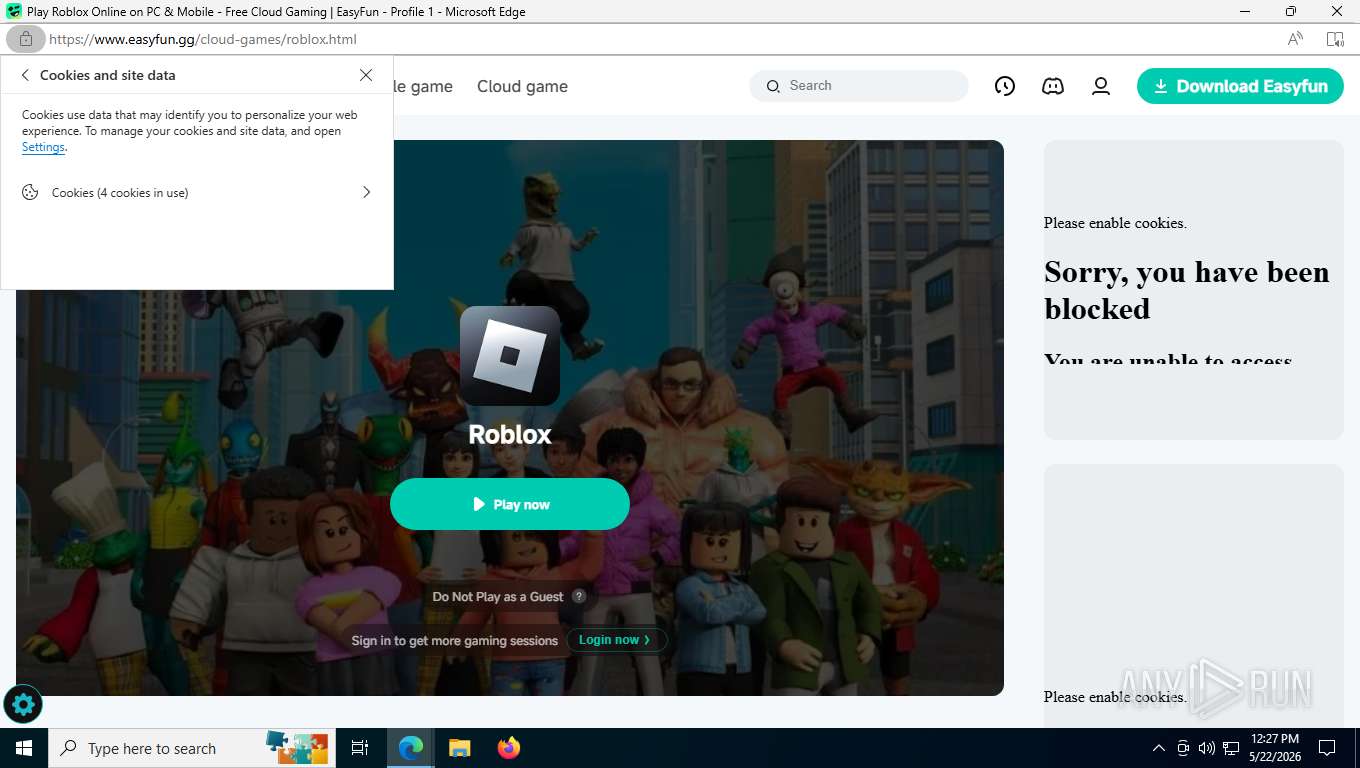Click the Play now button
1360x768 pixels.
510,504
